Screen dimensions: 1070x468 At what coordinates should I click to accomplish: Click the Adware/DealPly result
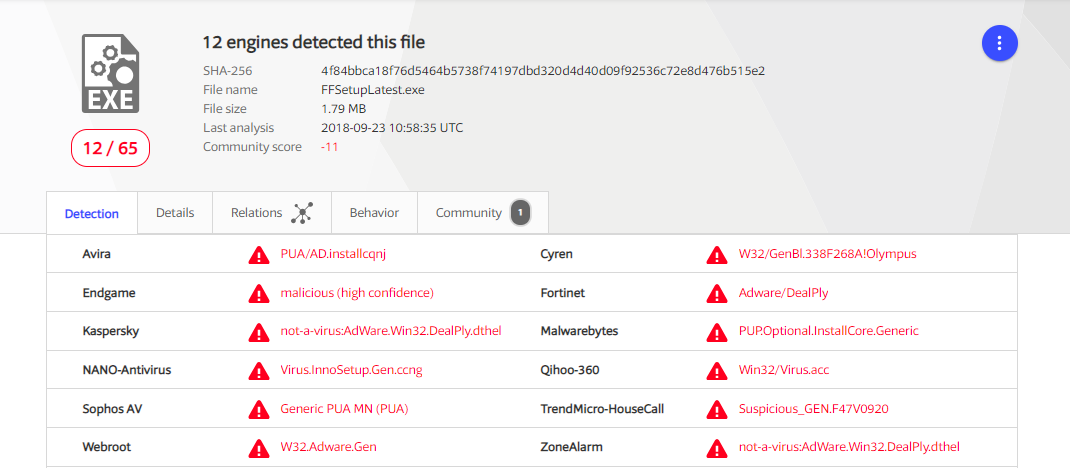[x=783, y=293]
